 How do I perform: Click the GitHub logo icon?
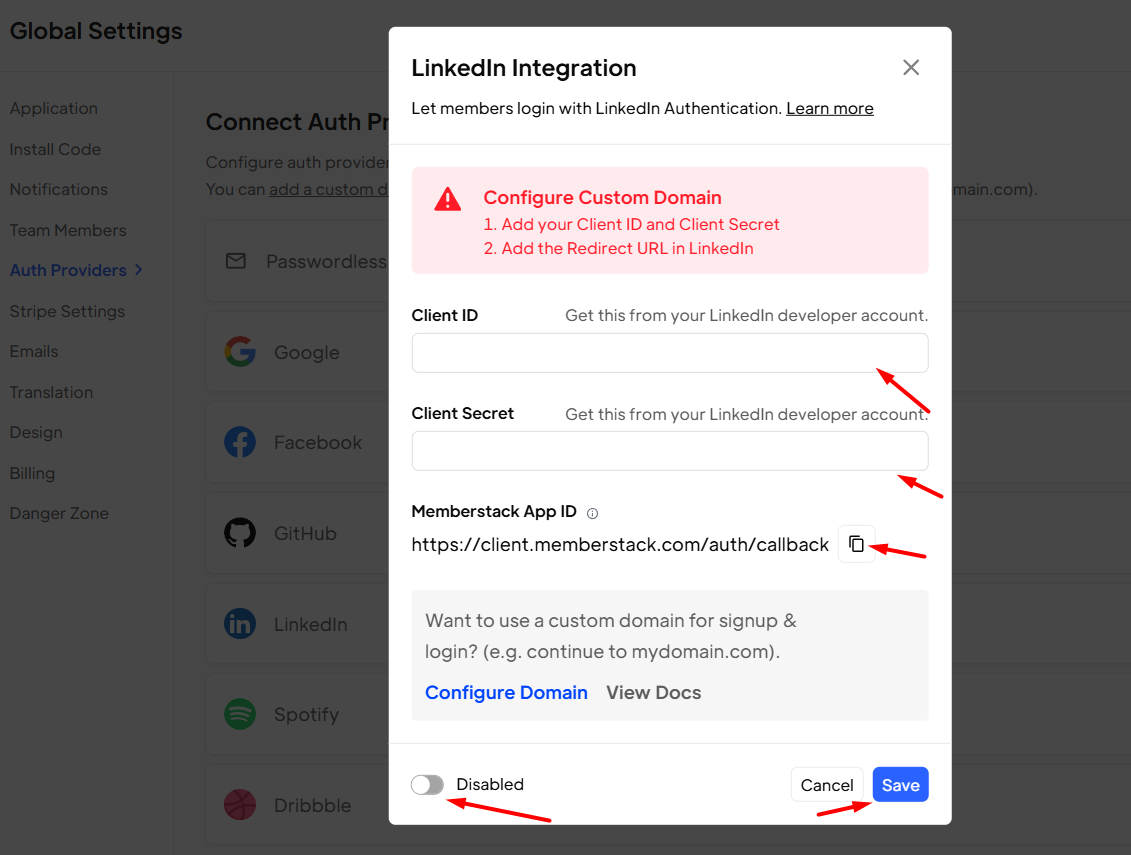[240, 533]
